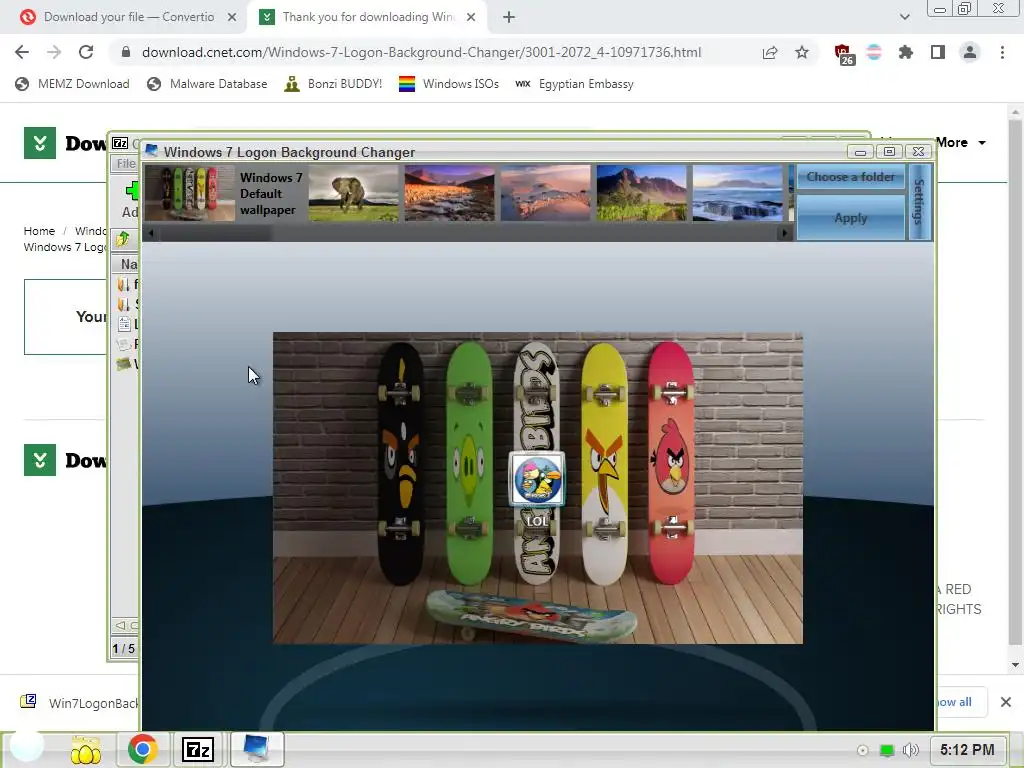The height and width of the screenshot is (768, 1024).
Task: Open the ad blocker extension showing 26
Action: (x=844, y=54)
